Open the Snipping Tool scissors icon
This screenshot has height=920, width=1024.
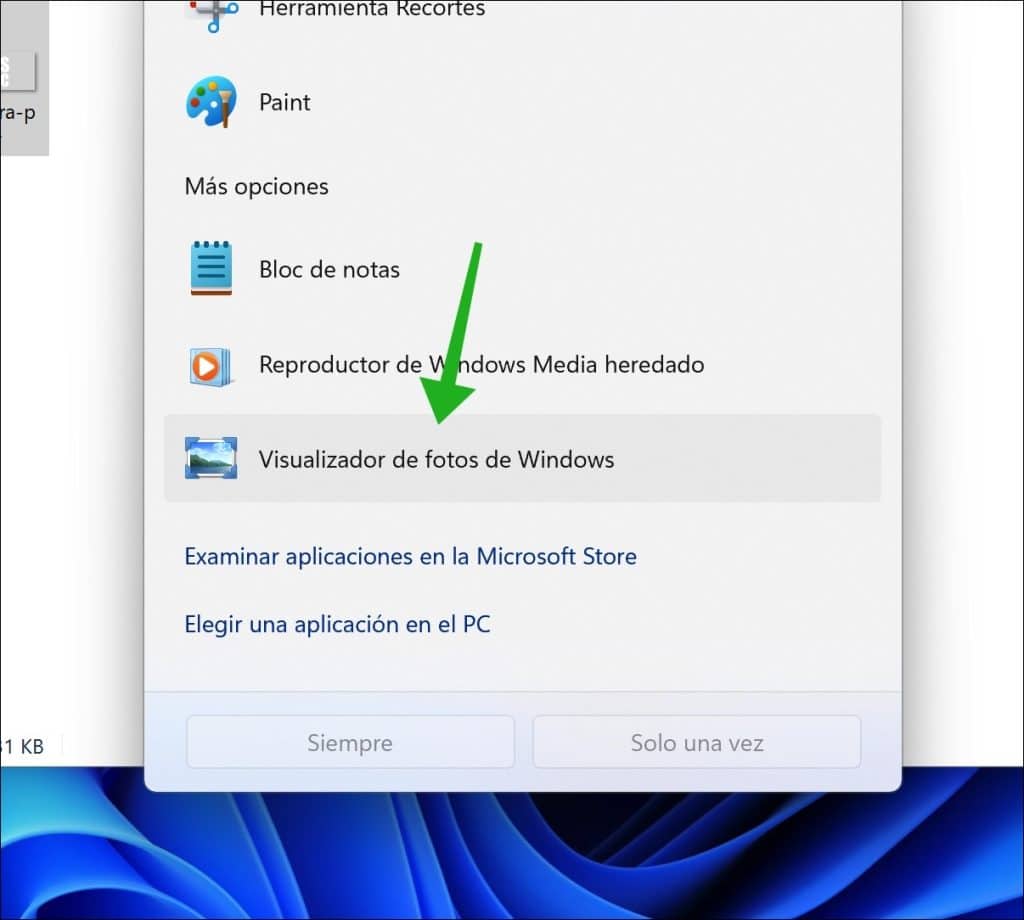point(212,14)
